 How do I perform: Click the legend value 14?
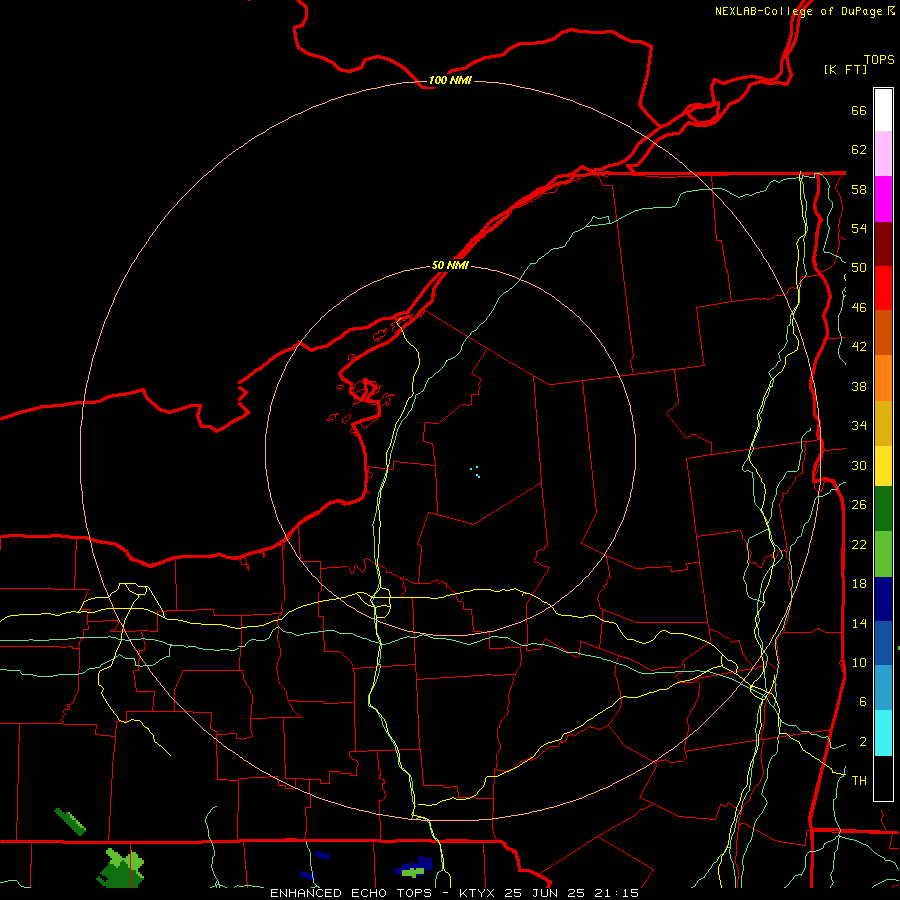[x=859, y=624]
